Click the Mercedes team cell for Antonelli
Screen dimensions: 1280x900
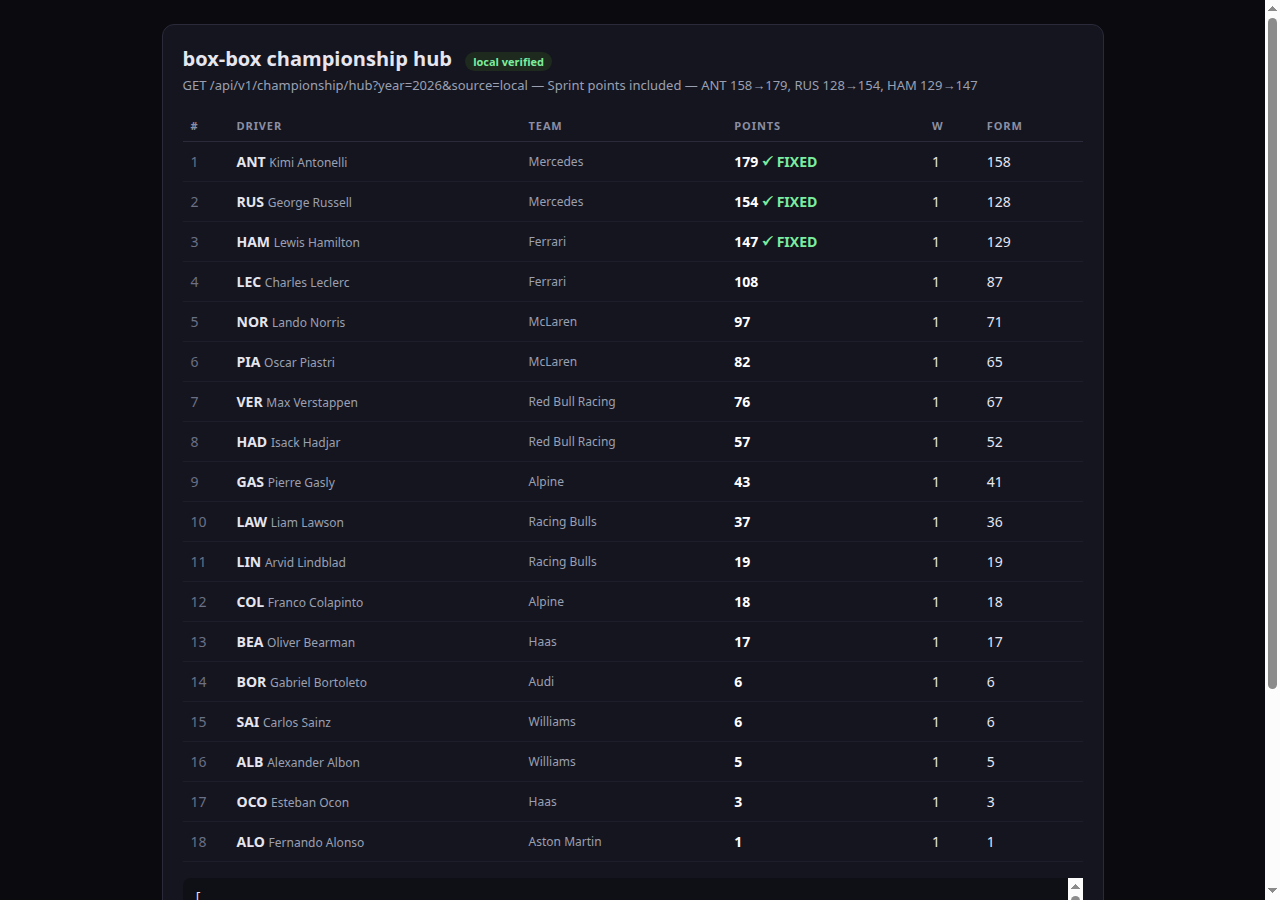pos(556,162)
